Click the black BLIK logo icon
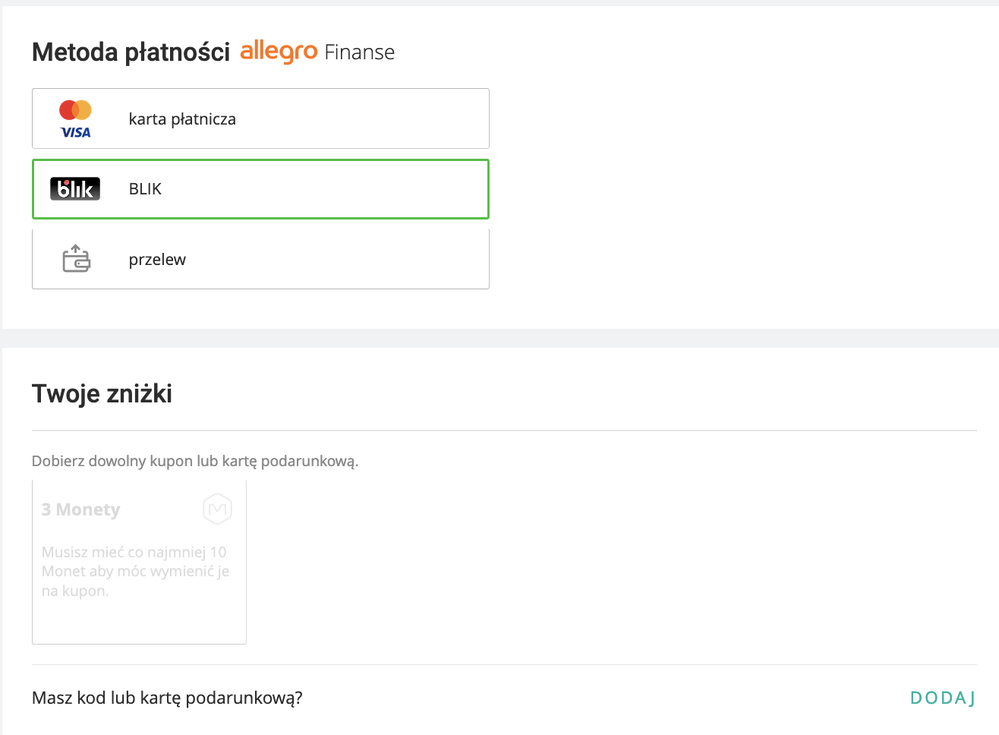 tap(75, 189)
